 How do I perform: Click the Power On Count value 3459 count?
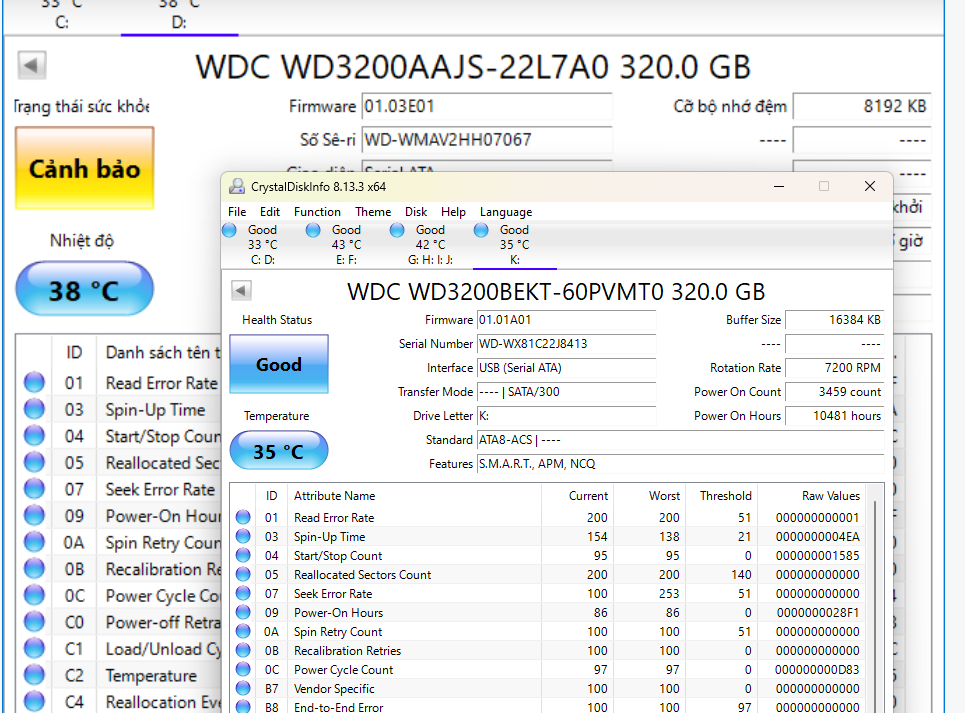pos(835,392)
